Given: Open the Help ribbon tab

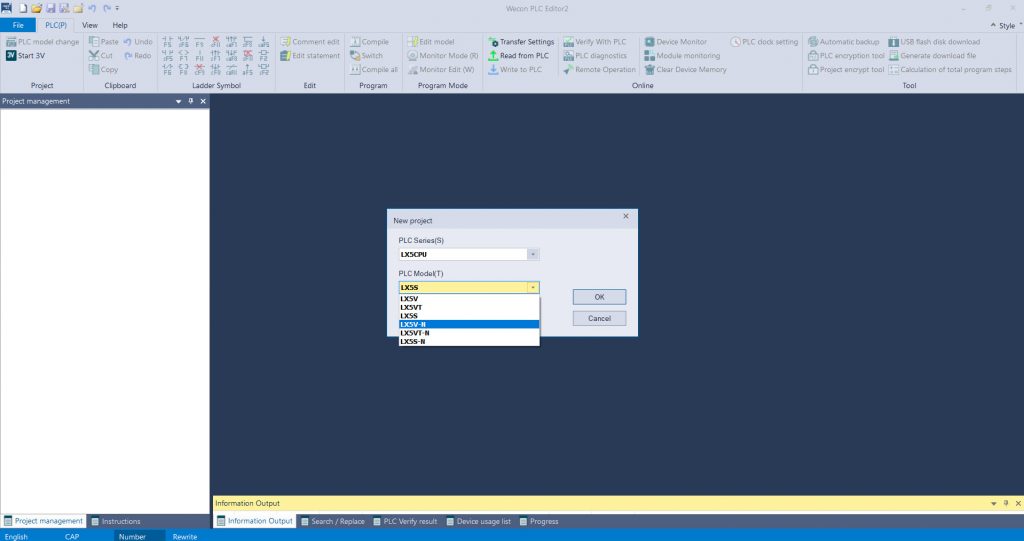Looking at the screenshot, I should (120, 25).
